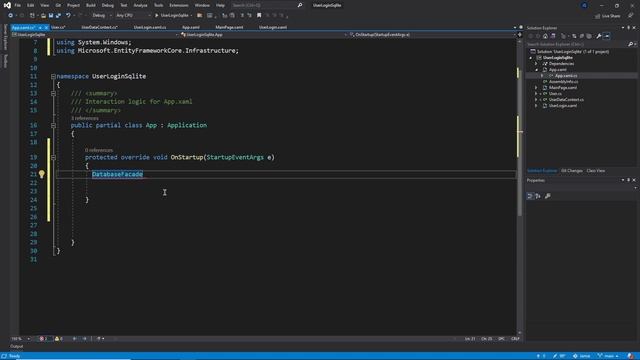Open the Help menu

pyautogui.click(x=220, y=5)
